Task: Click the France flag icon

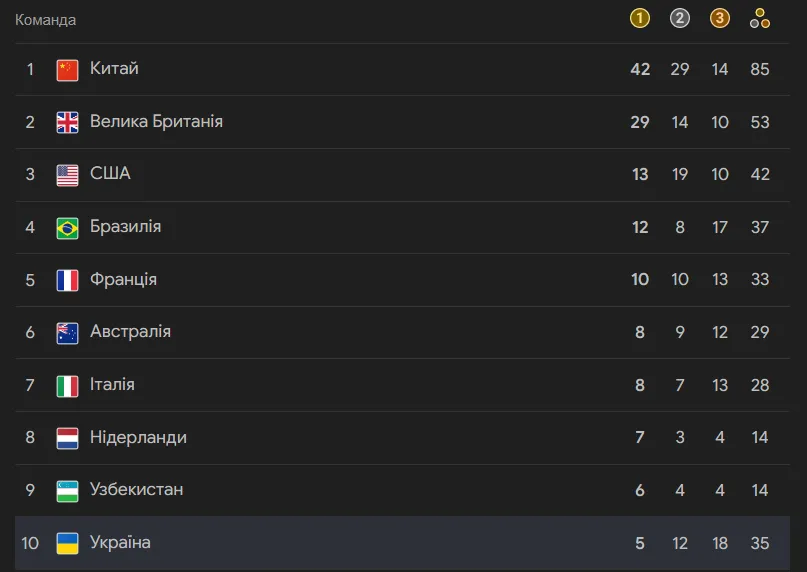Action: click(67, 280)
